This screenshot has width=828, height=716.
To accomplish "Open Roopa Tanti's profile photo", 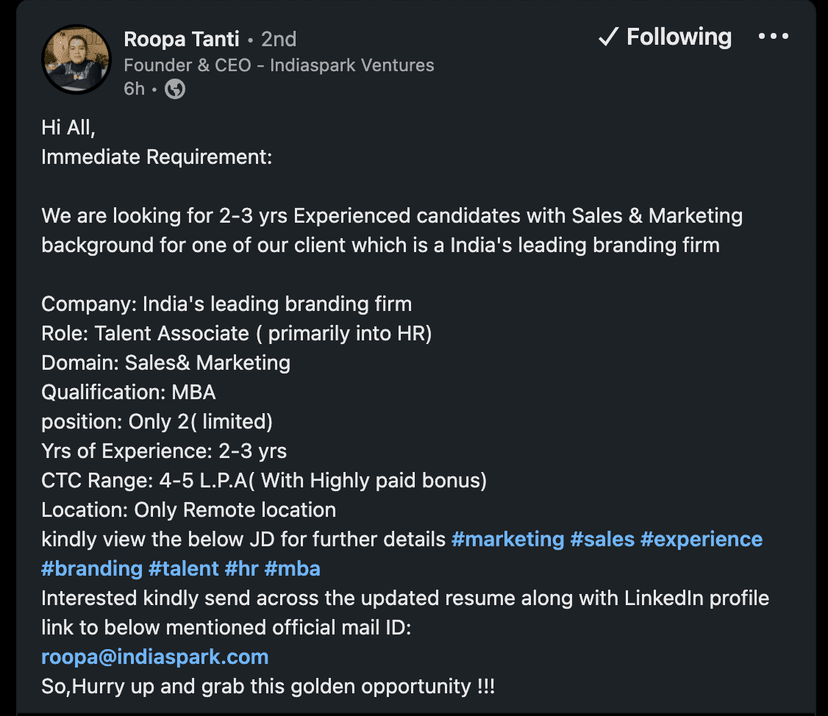I will pyautogui.click(x=74, y=60).
